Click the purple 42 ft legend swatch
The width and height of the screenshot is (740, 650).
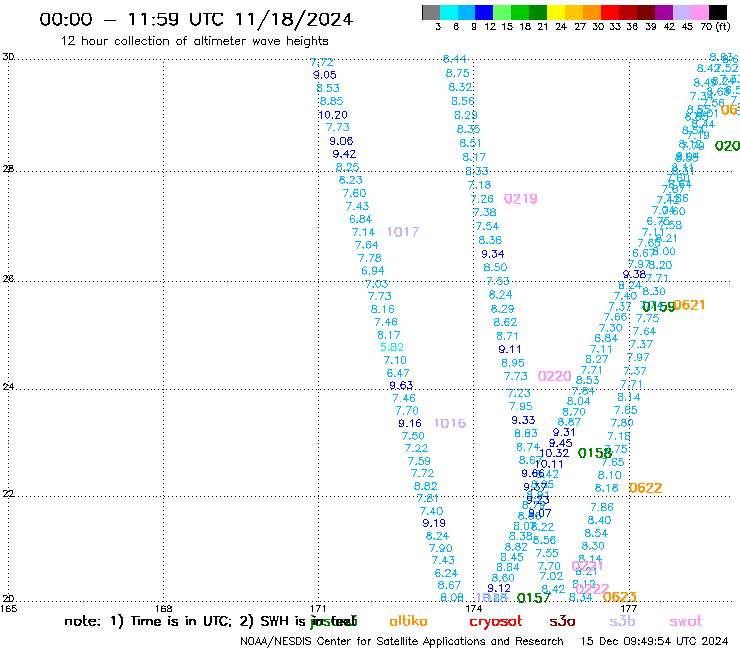(x=664, y=12)
